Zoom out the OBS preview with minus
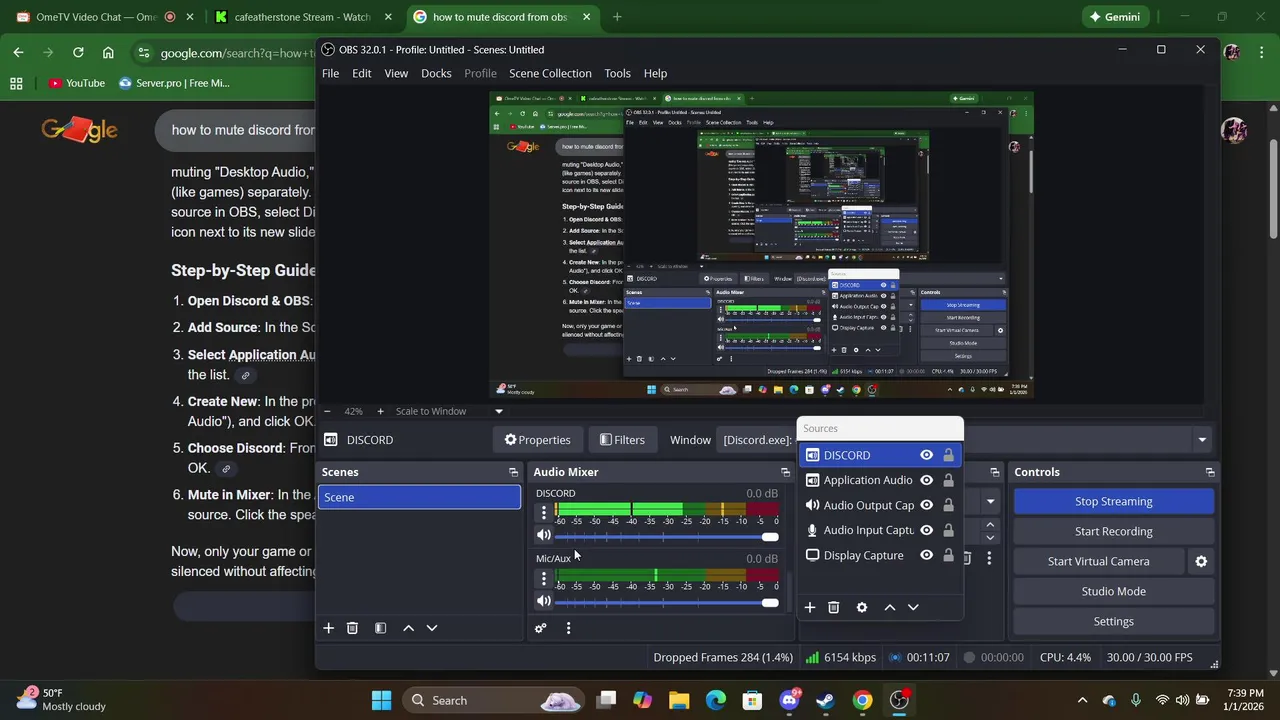 pos(327,411)
